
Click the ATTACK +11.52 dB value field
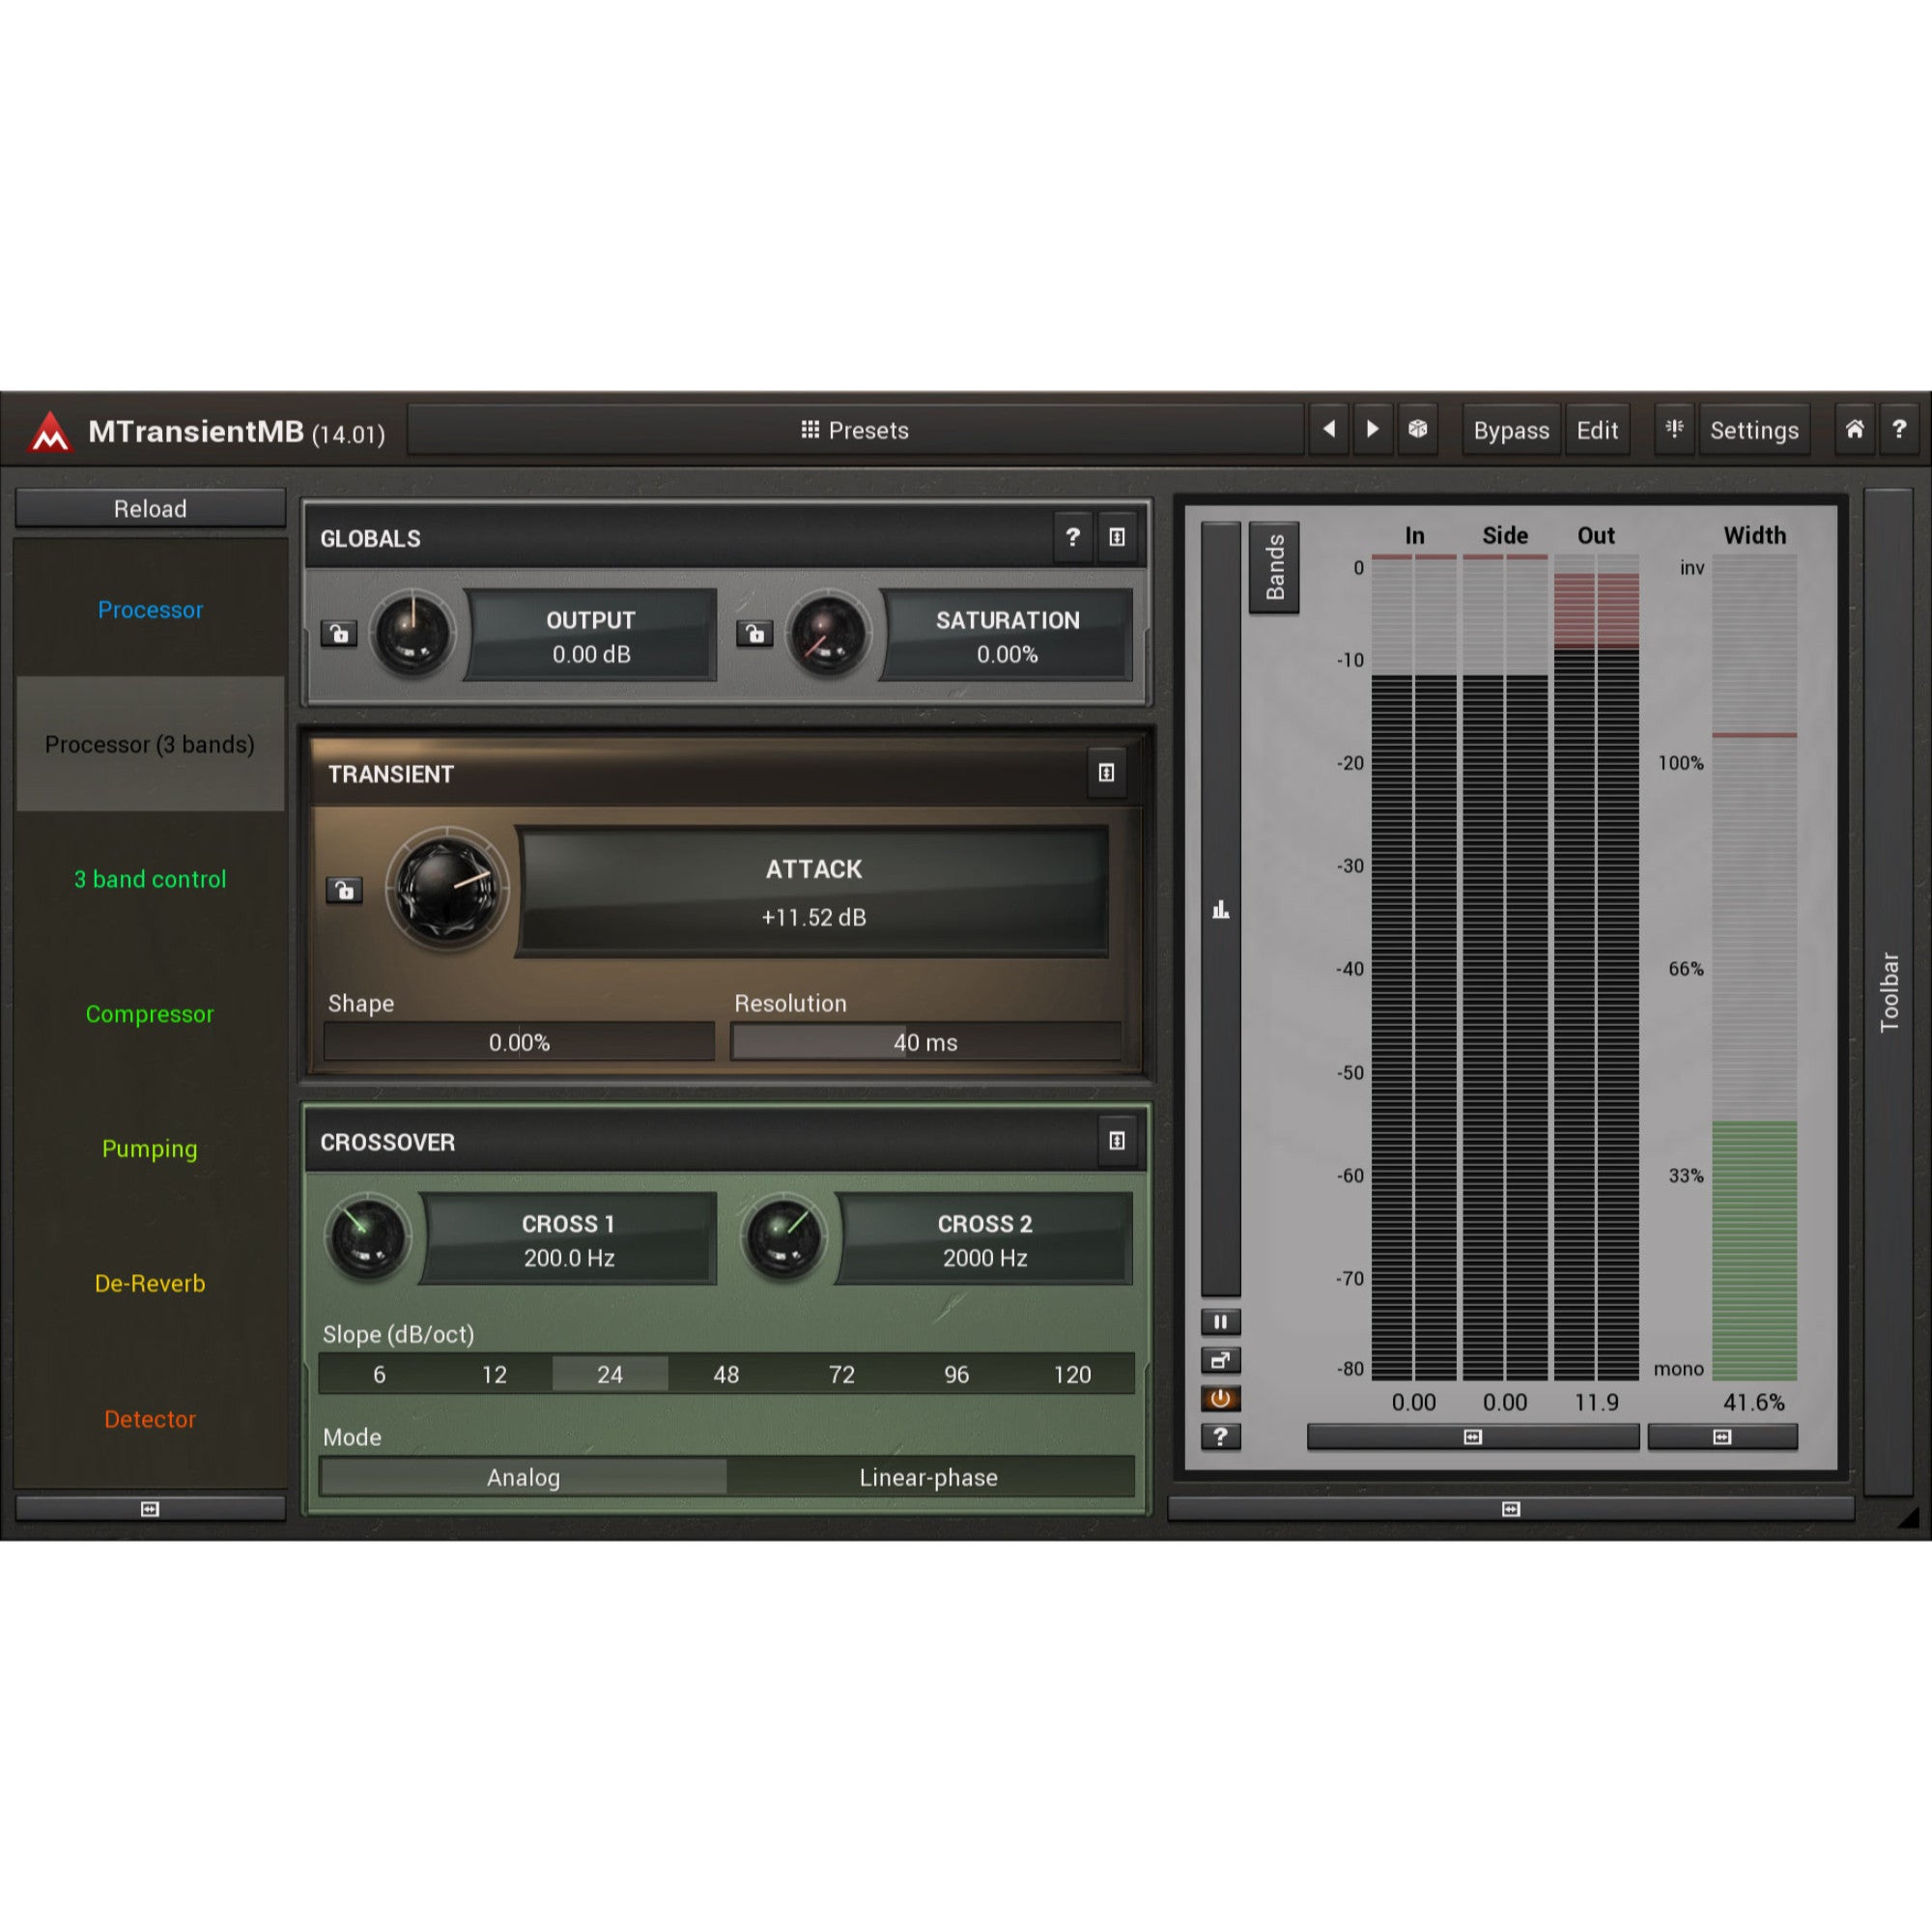click(x=813, y=892)
